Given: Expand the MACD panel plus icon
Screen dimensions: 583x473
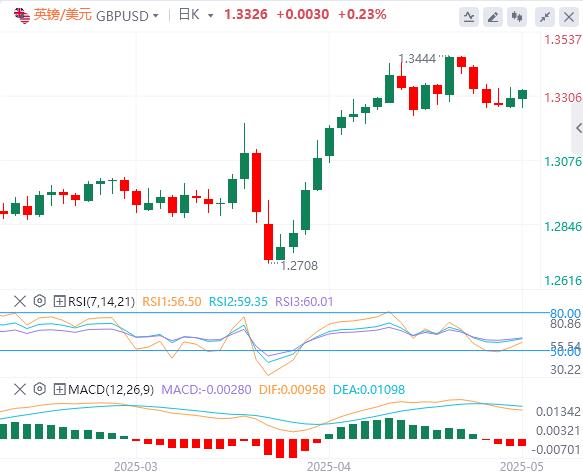Looking at the screenshot, I should pyautogui.click(x=59, y=389).
